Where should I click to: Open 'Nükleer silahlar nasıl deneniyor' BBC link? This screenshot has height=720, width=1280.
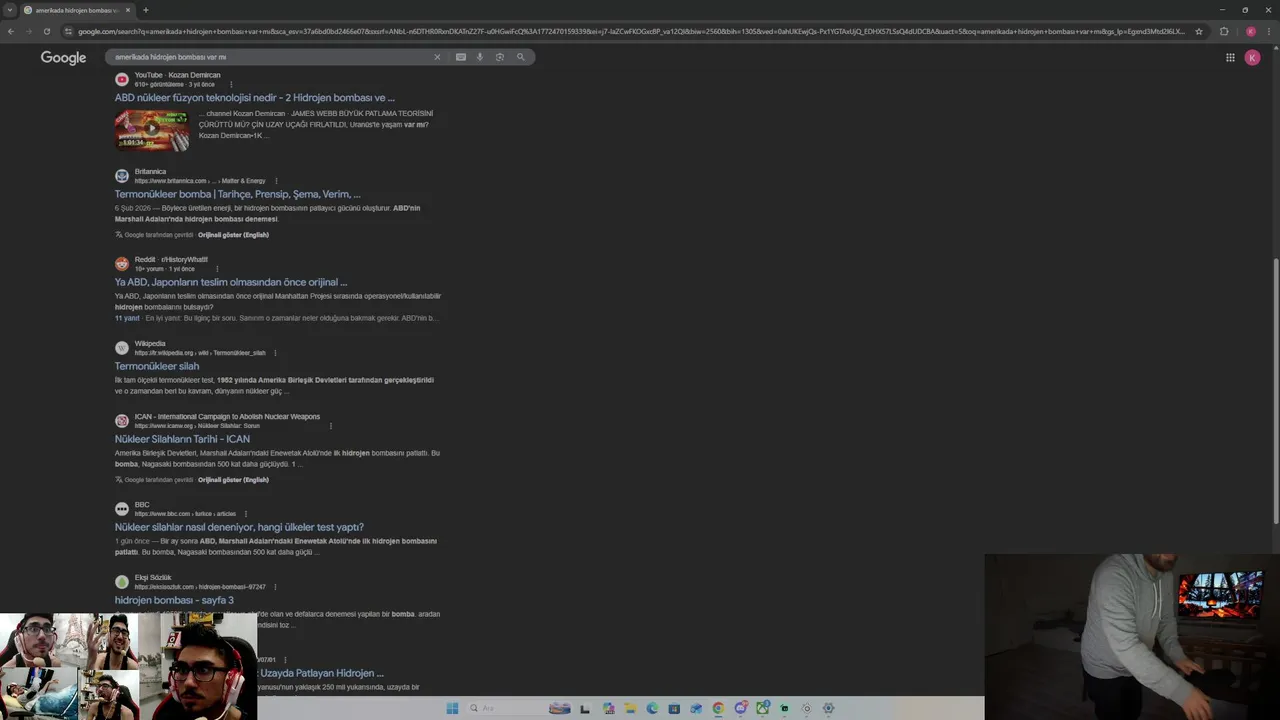point(239,527)
